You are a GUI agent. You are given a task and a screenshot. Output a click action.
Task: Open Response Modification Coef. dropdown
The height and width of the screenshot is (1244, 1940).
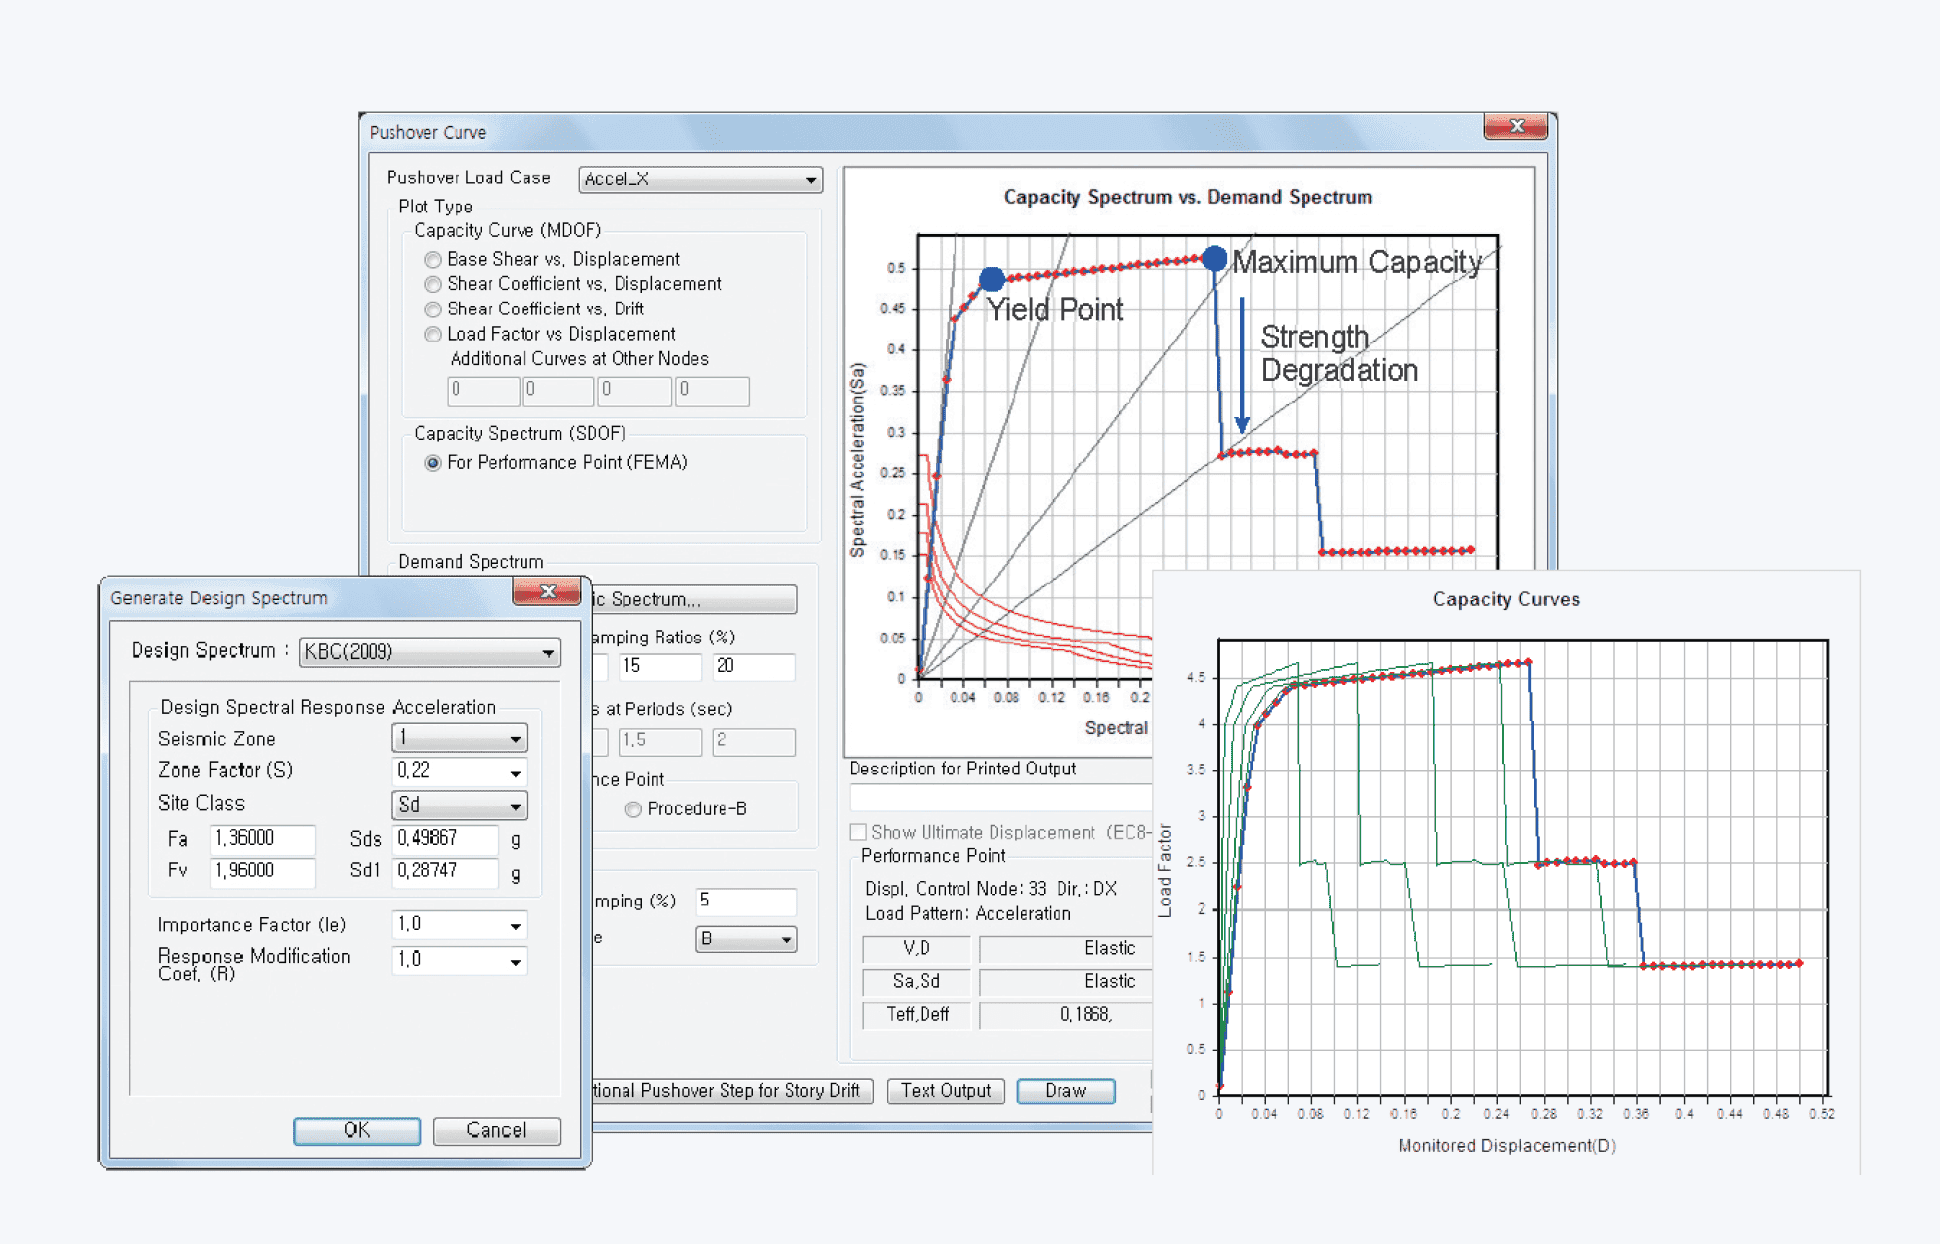(459, 960)
